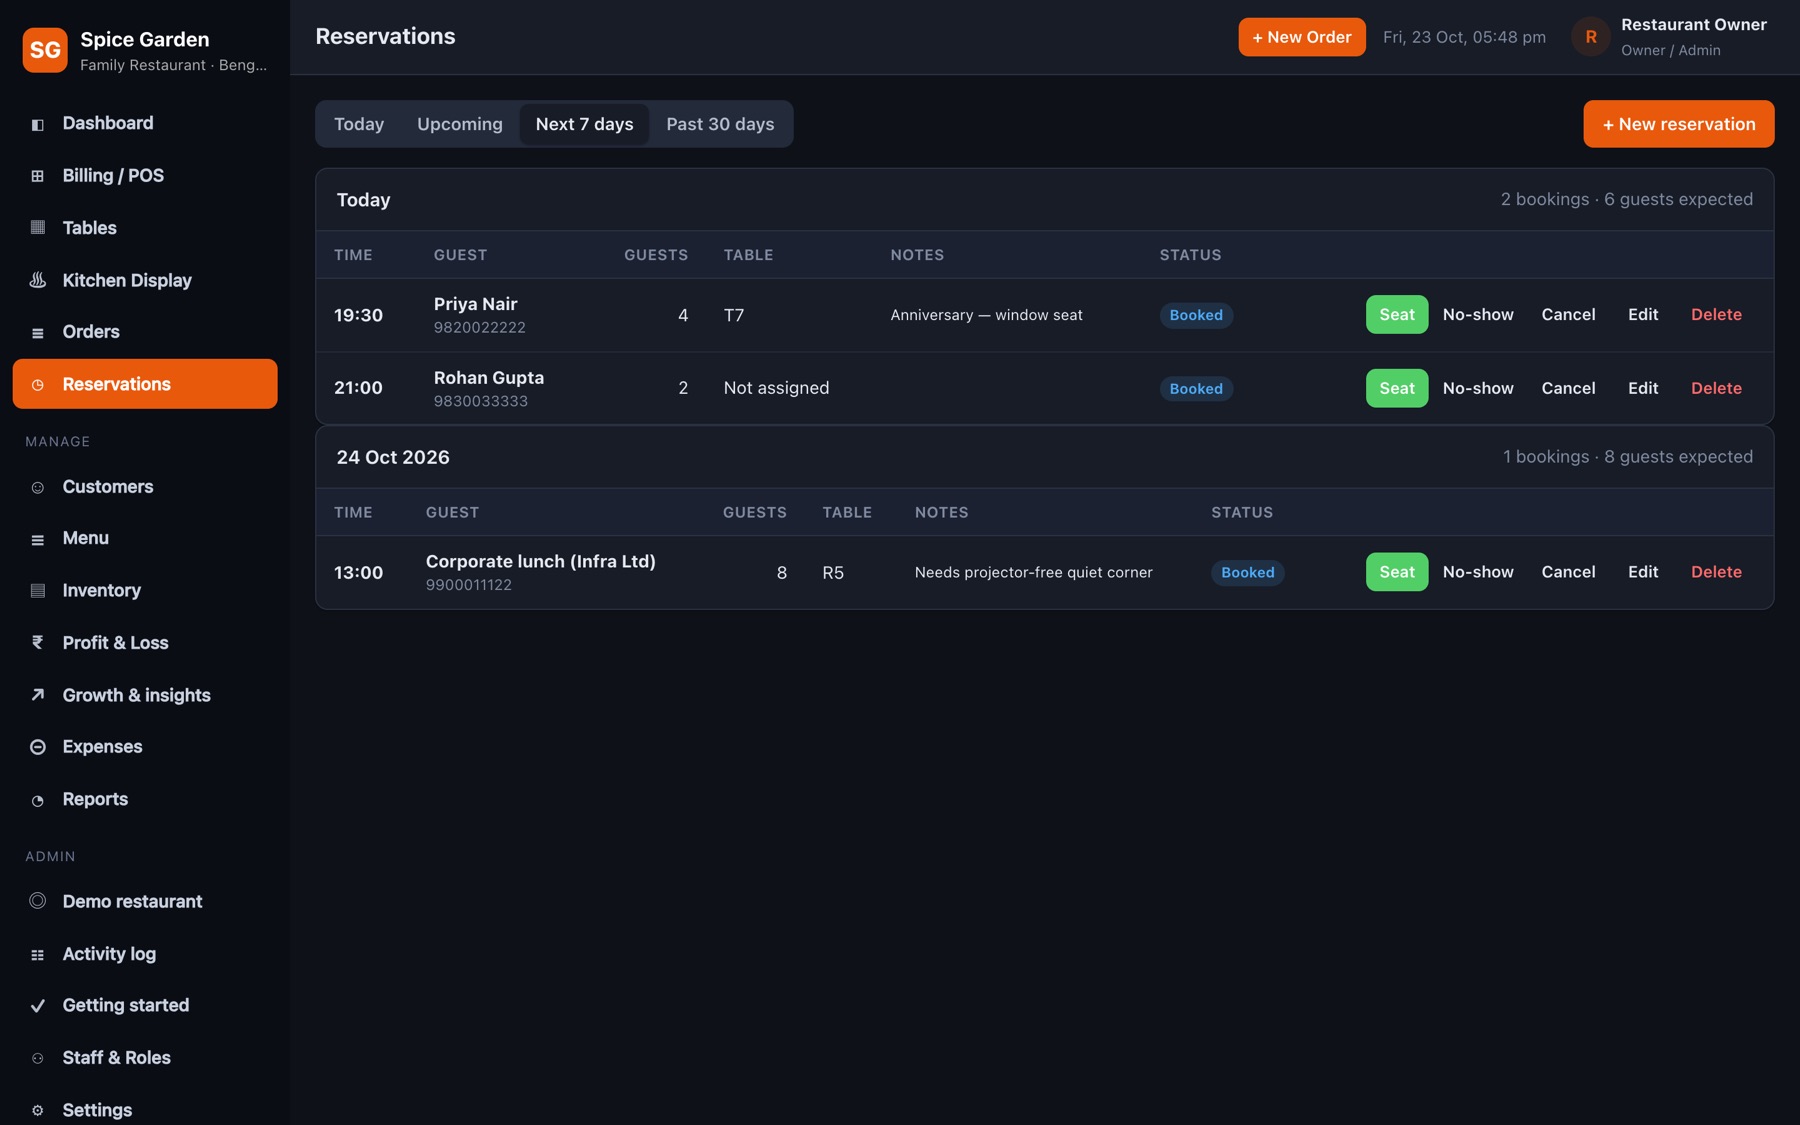Click Corporate lunch's Booked status badge
1800x1125 pixels.
click(1247, 573)
